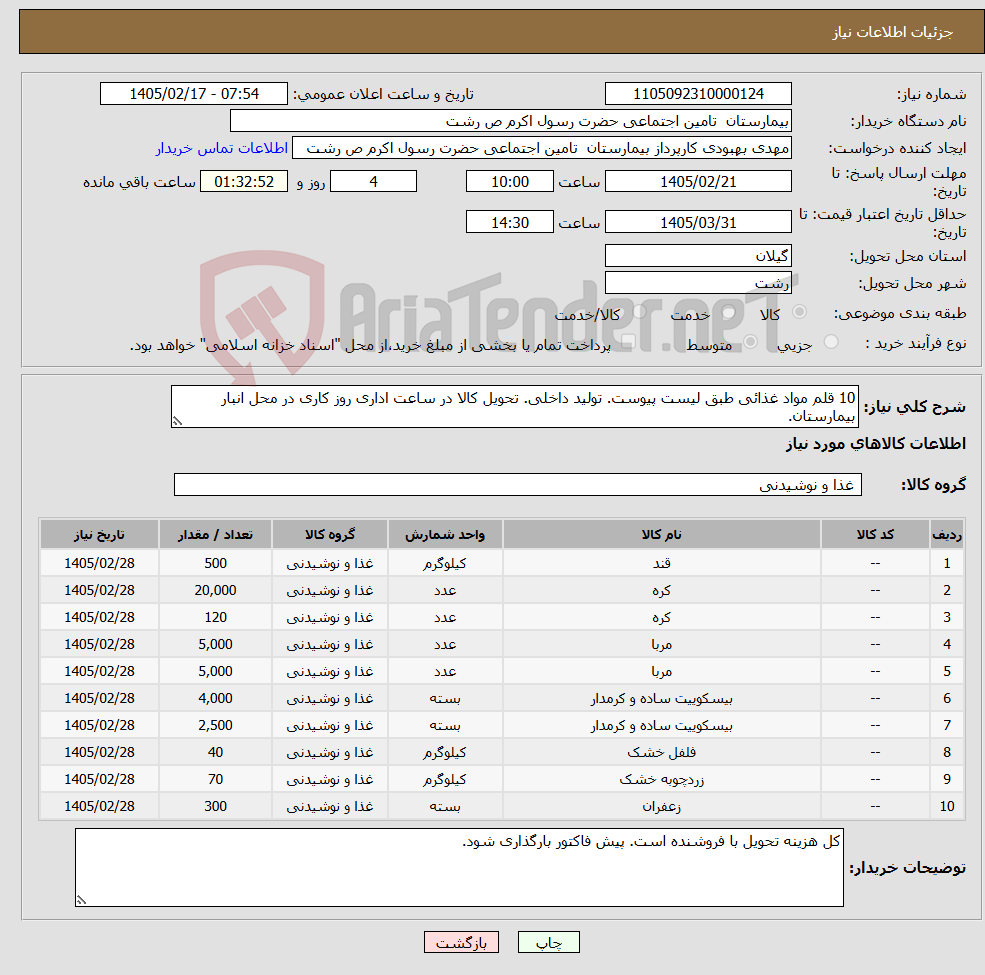Click the quantity 300 in زعفران row

tap(215, 806)
